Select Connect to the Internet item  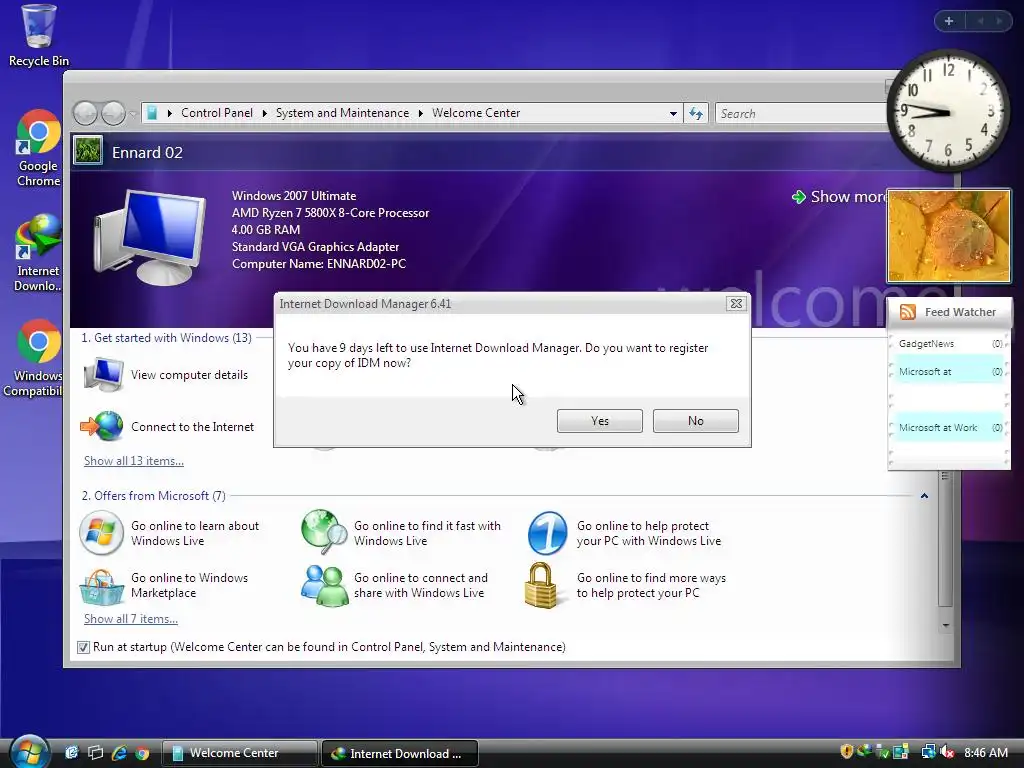pos(168,426)
